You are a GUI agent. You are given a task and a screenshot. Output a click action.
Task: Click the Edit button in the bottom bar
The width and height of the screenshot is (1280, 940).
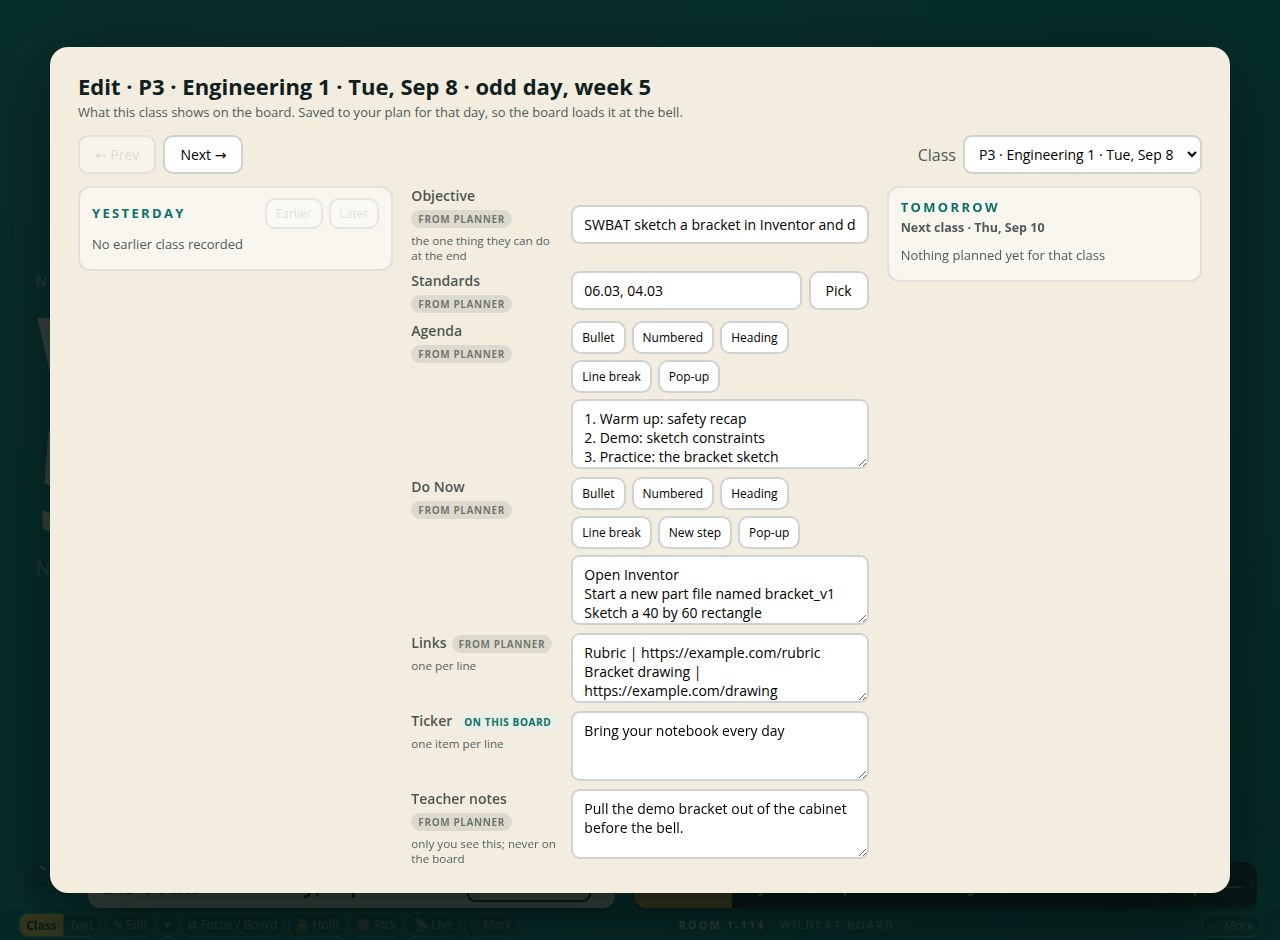(x=130, y=925)
